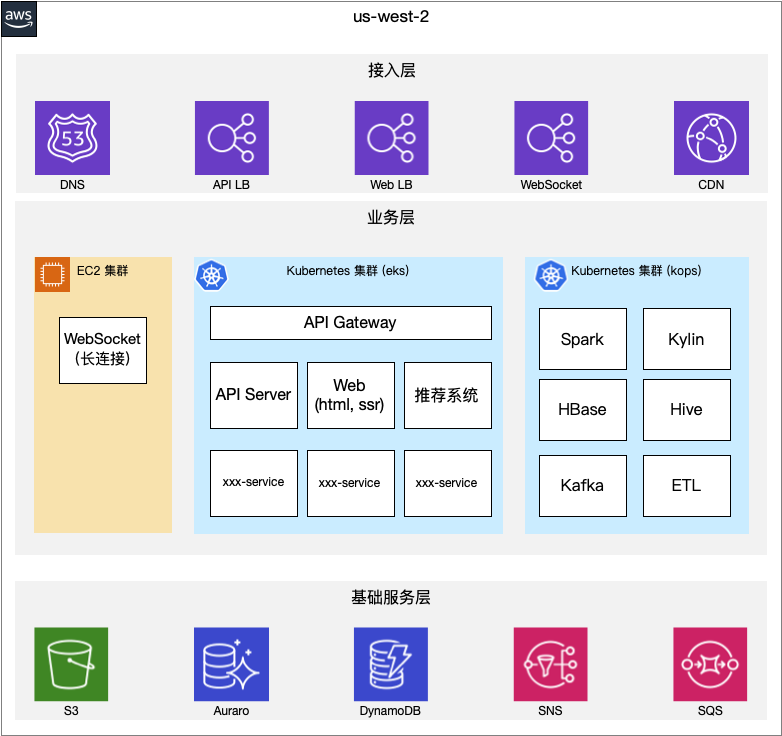Select the API Gateway box
The image size is (782, 736).
point(351,323)
